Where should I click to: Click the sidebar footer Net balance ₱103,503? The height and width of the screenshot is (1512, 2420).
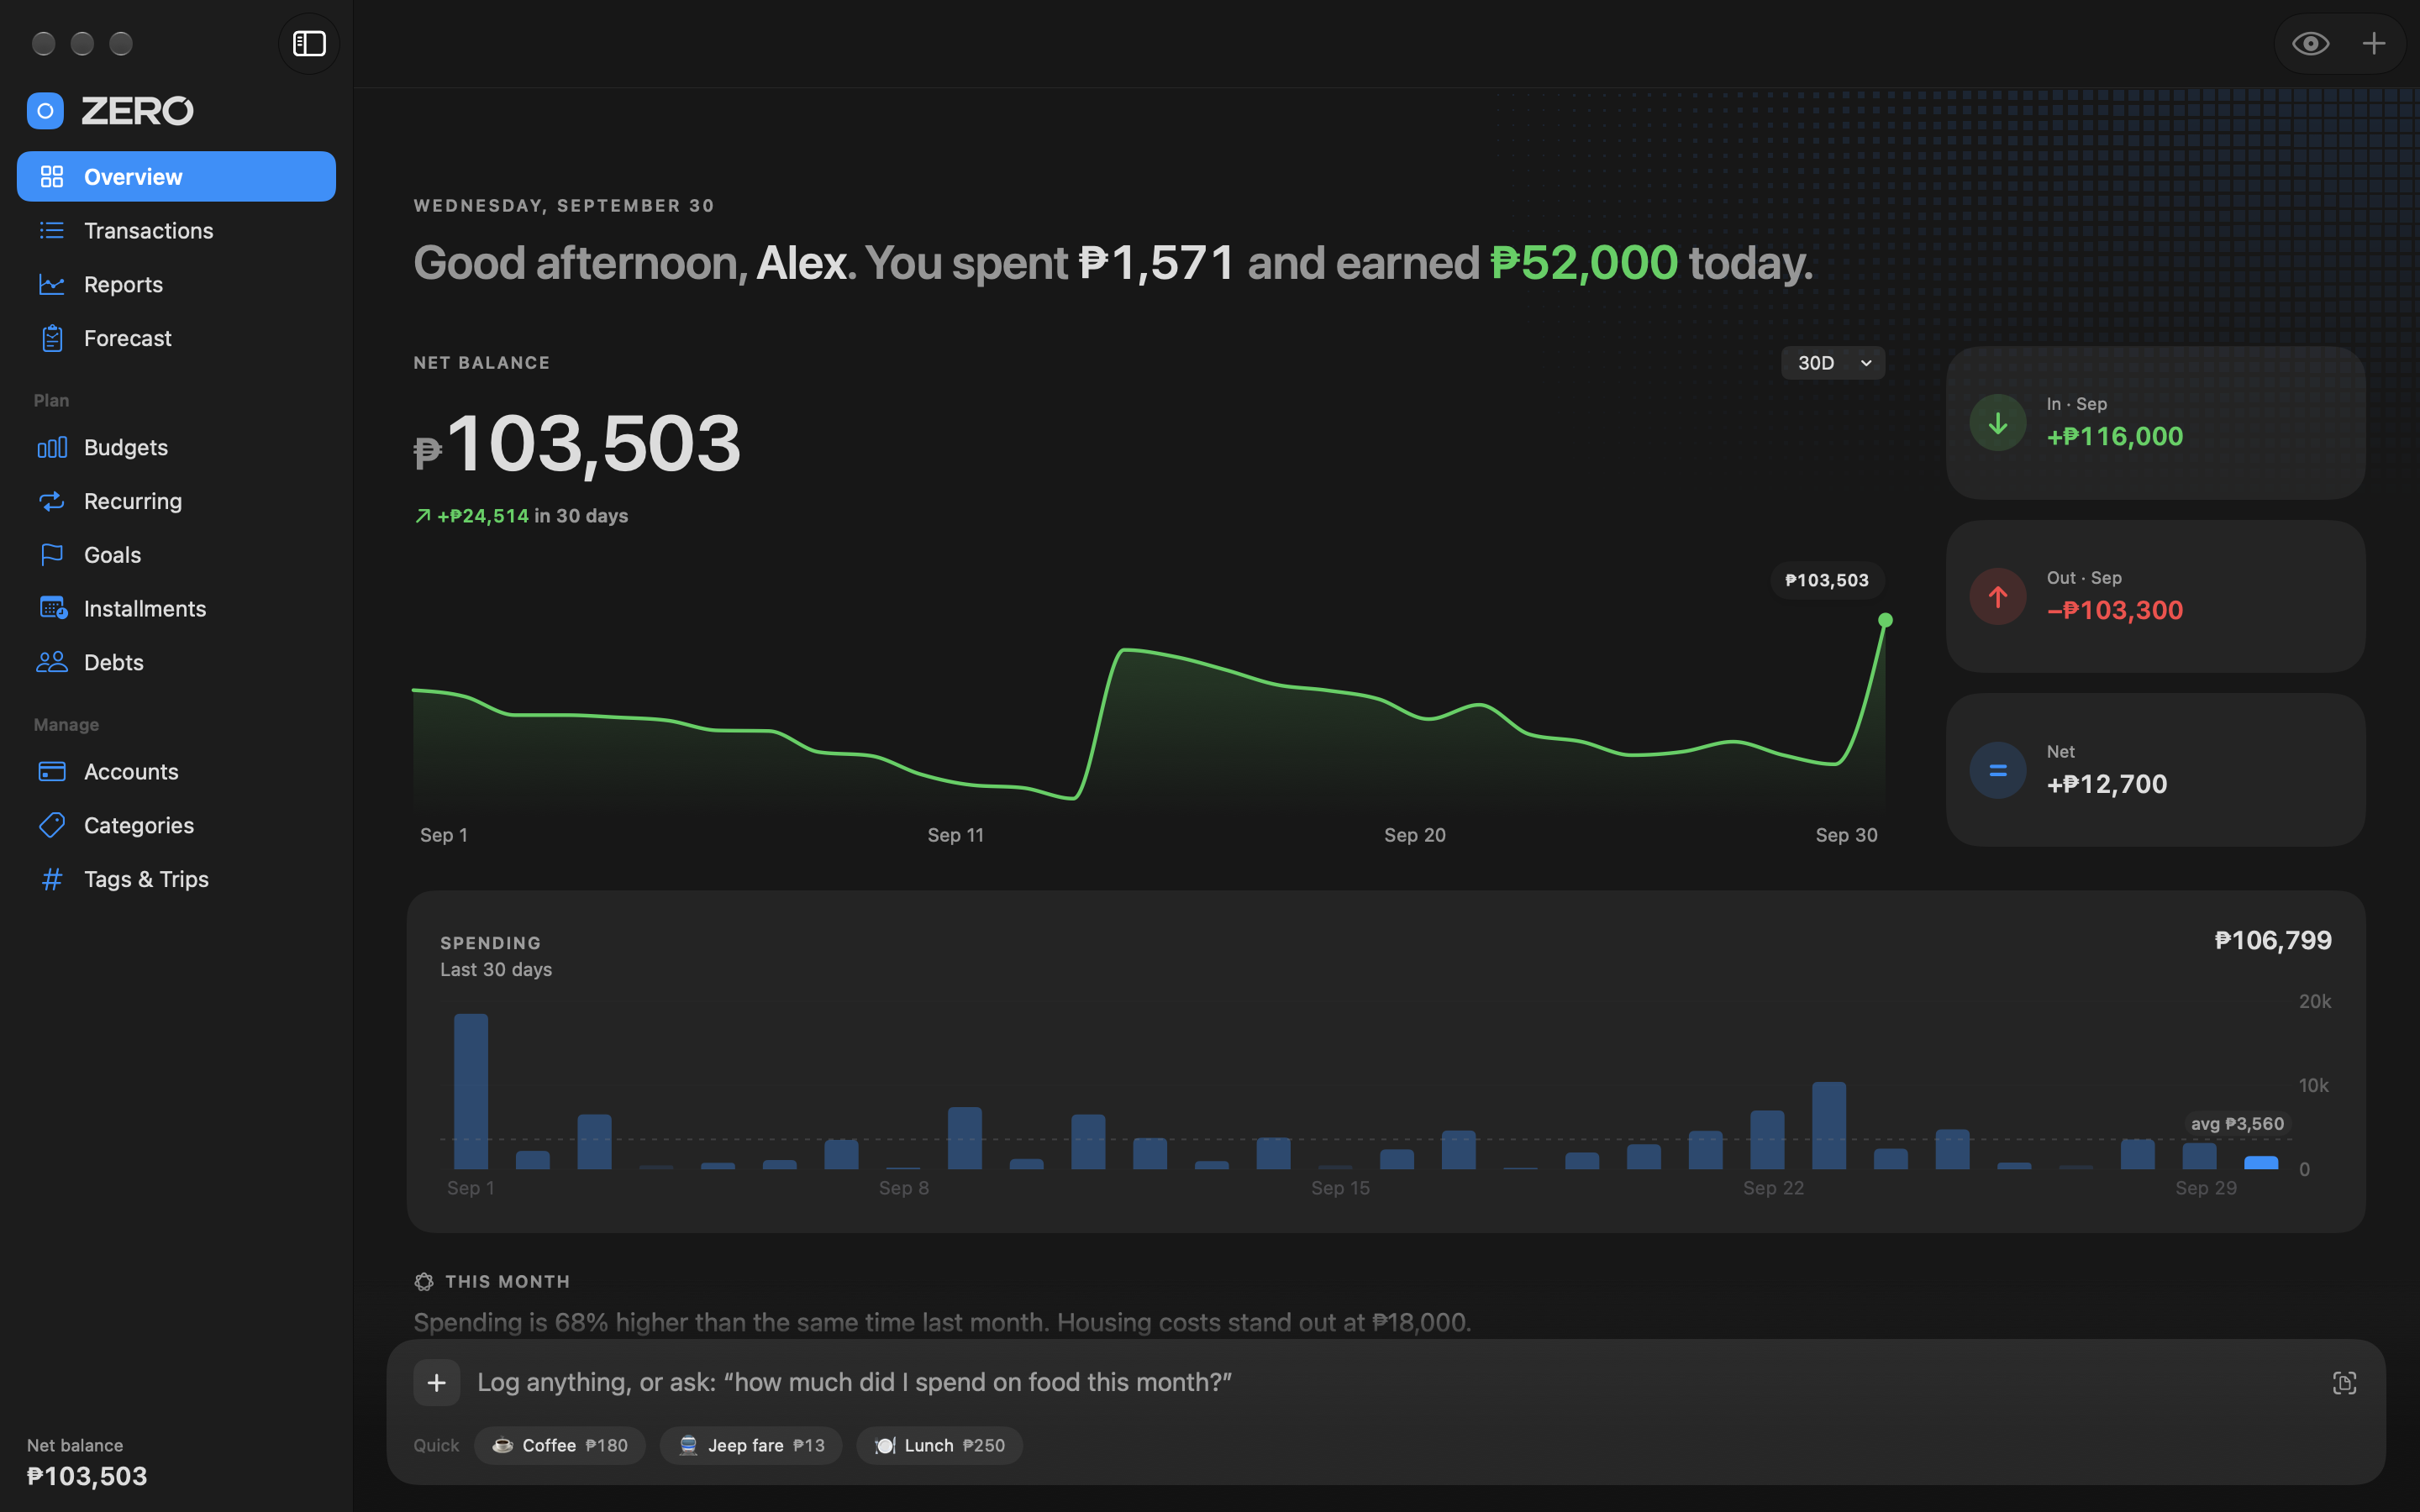pyautogui.click(x=87, y=1463)
